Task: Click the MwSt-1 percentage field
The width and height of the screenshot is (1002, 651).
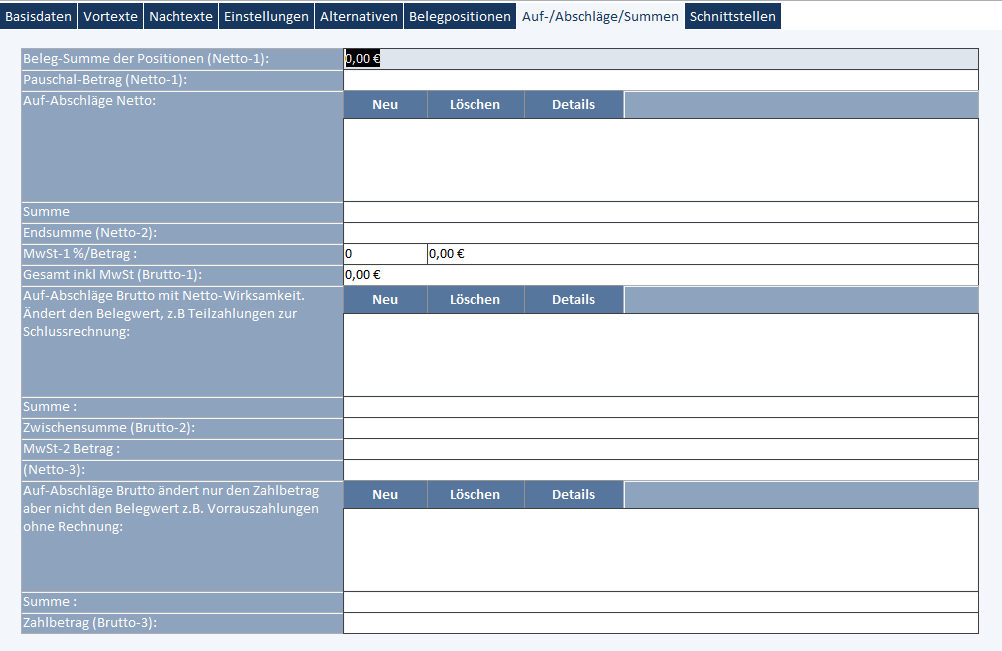Action: pyautogui.click(x=385, y=254)
